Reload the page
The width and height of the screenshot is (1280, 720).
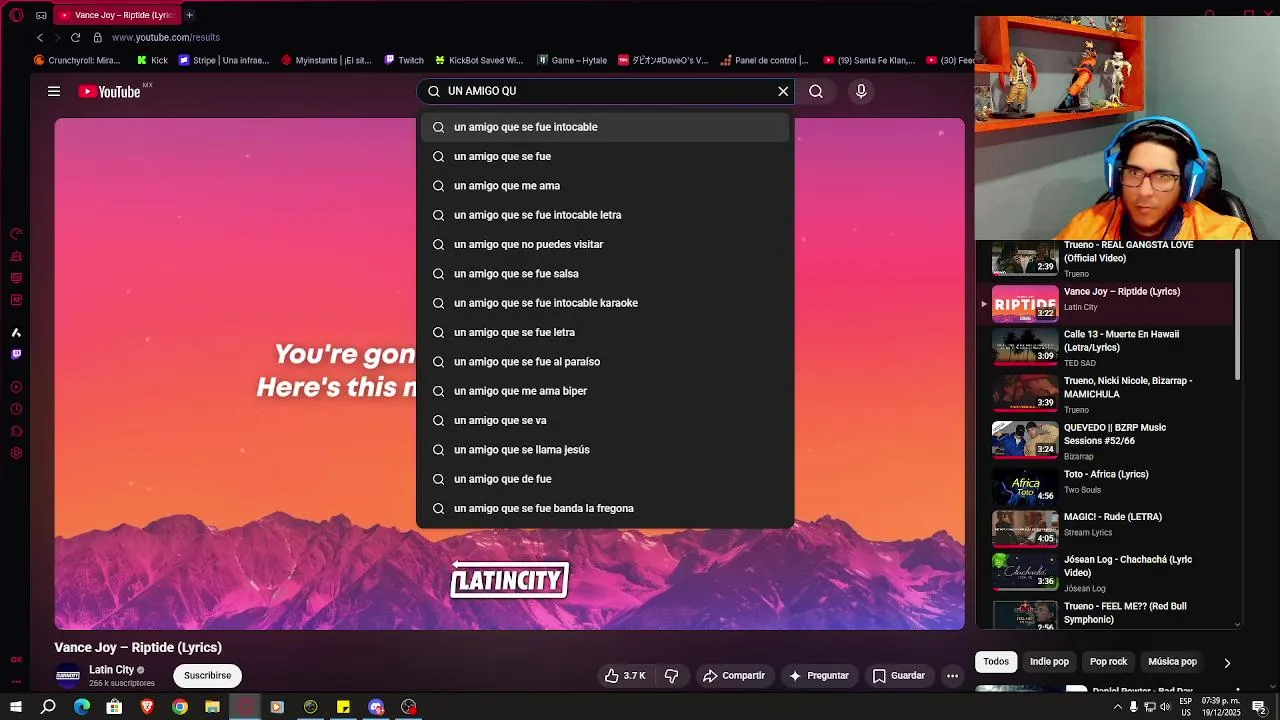point(75,37)
